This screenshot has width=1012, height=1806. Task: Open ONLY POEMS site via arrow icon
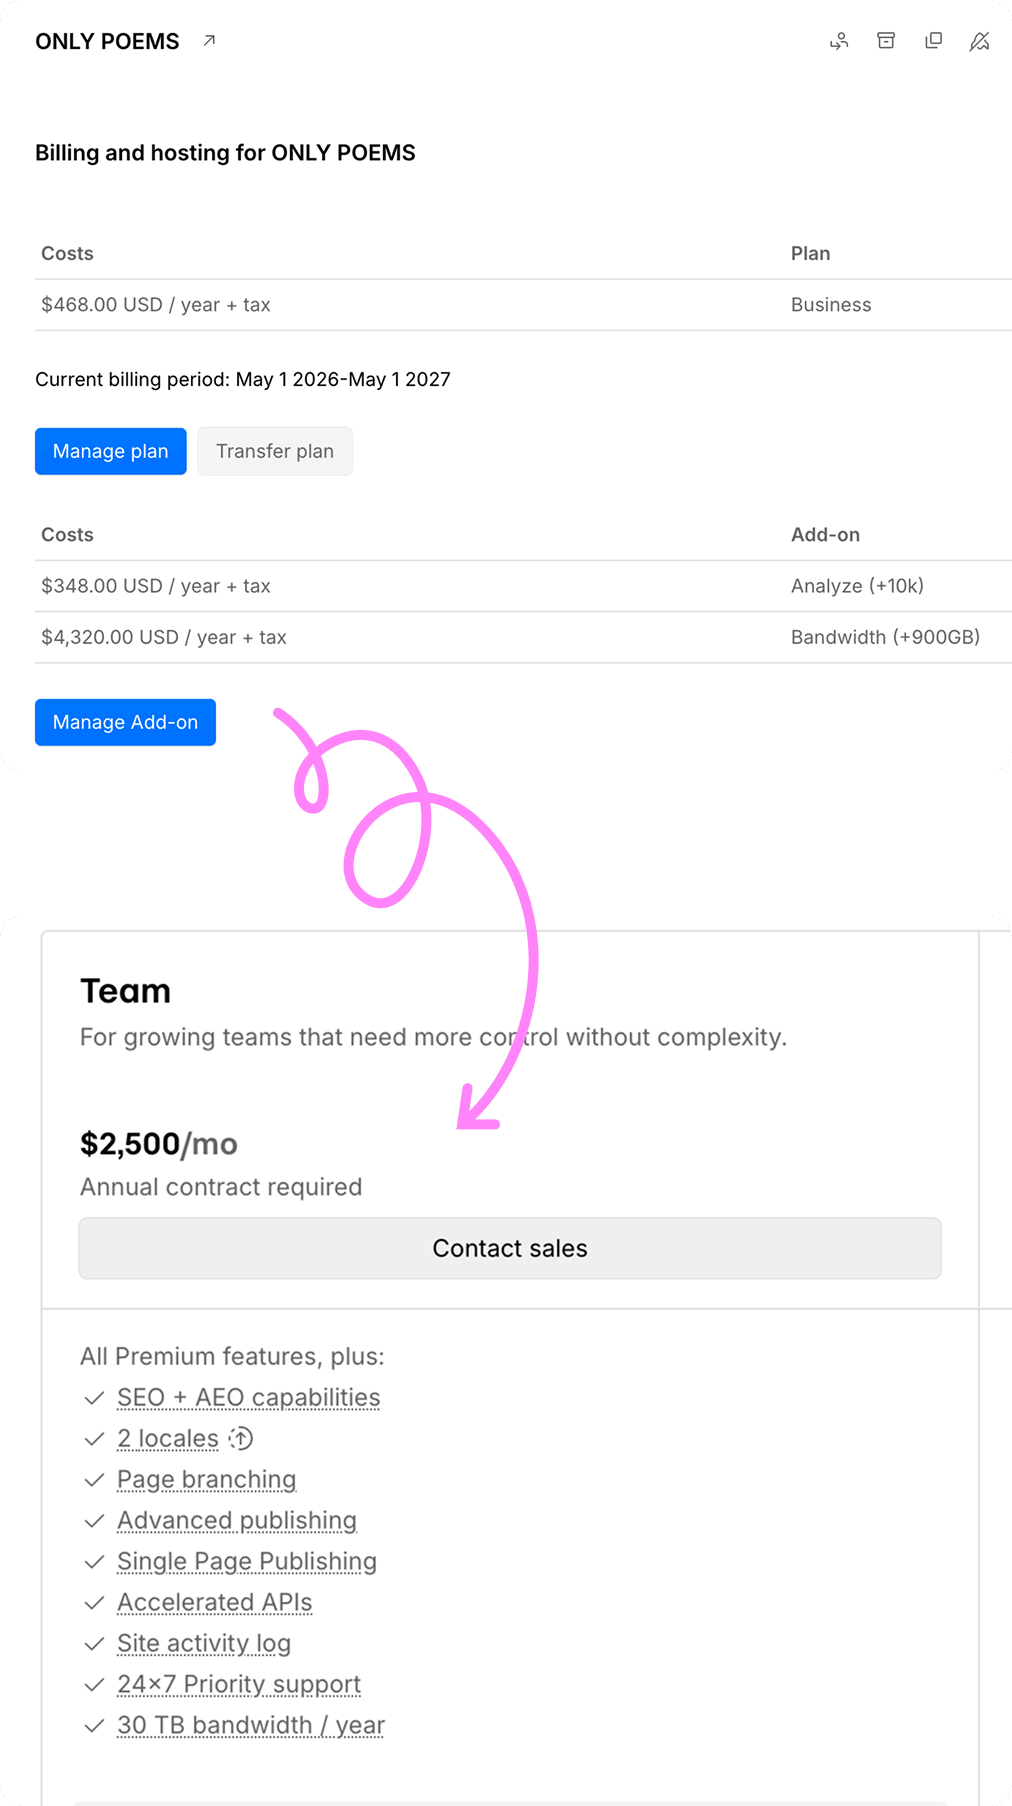[209, 41]
